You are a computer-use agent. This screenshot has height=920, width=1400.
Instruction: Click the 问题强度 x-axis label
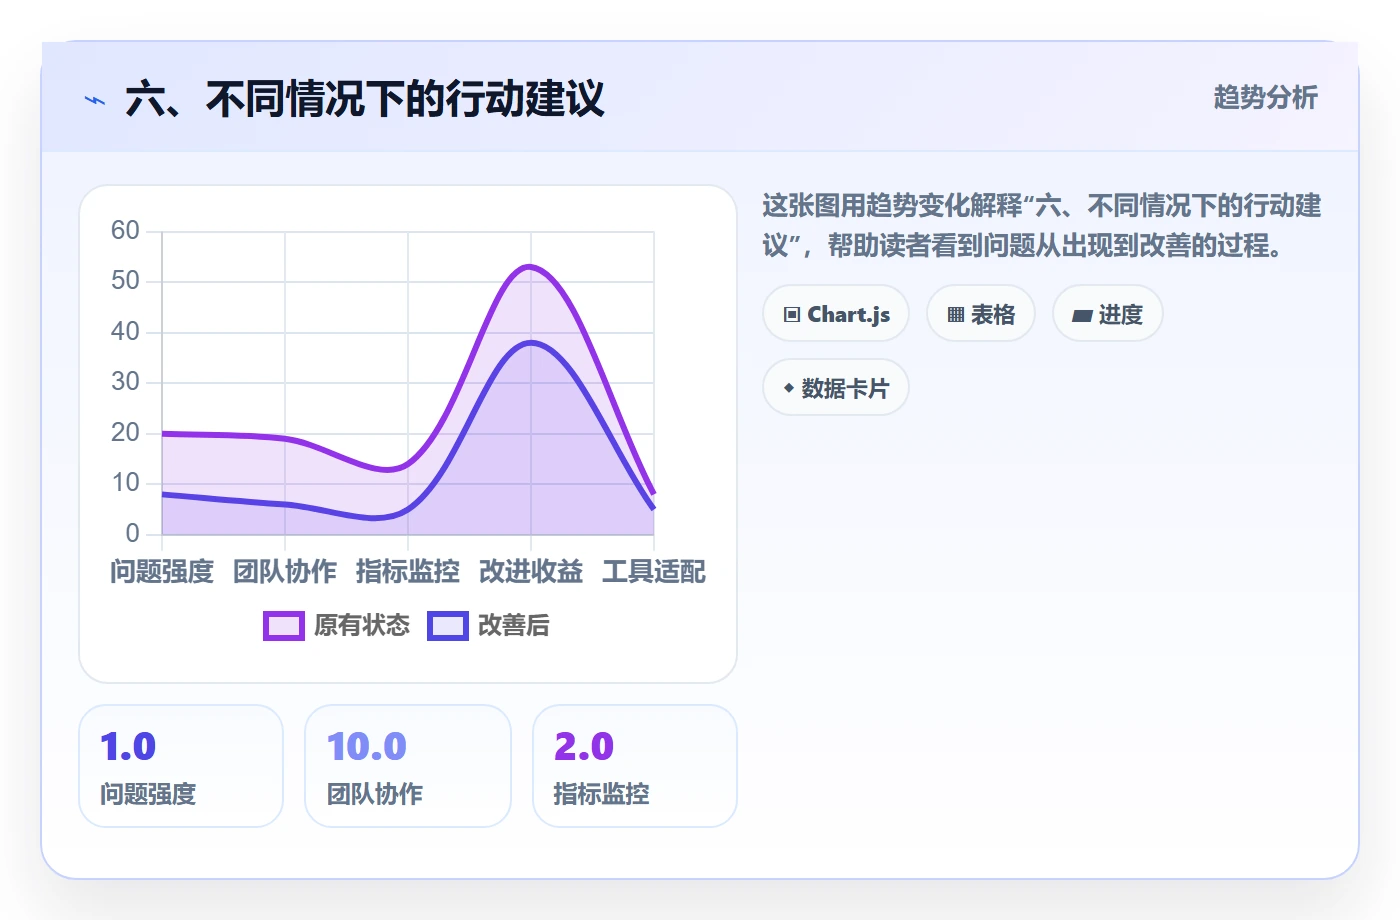[x=162, y=572]
